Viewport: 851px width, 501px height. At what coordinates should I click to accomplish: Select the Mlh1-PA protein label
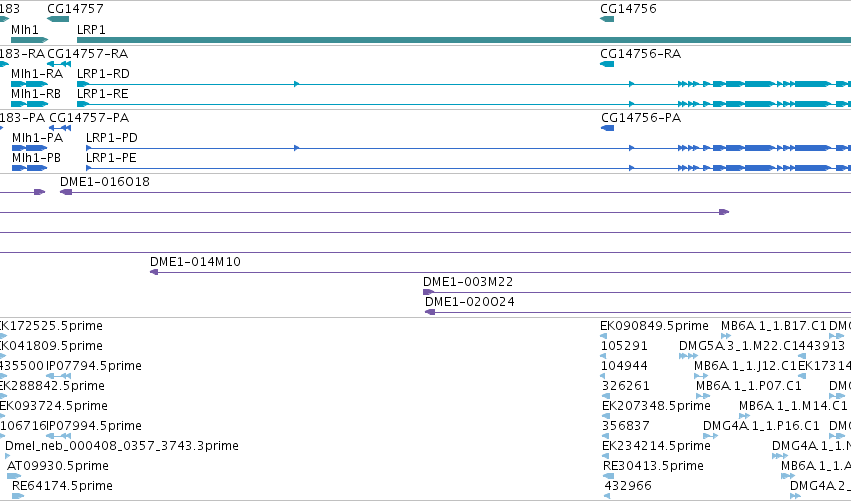tap(37, 138)
